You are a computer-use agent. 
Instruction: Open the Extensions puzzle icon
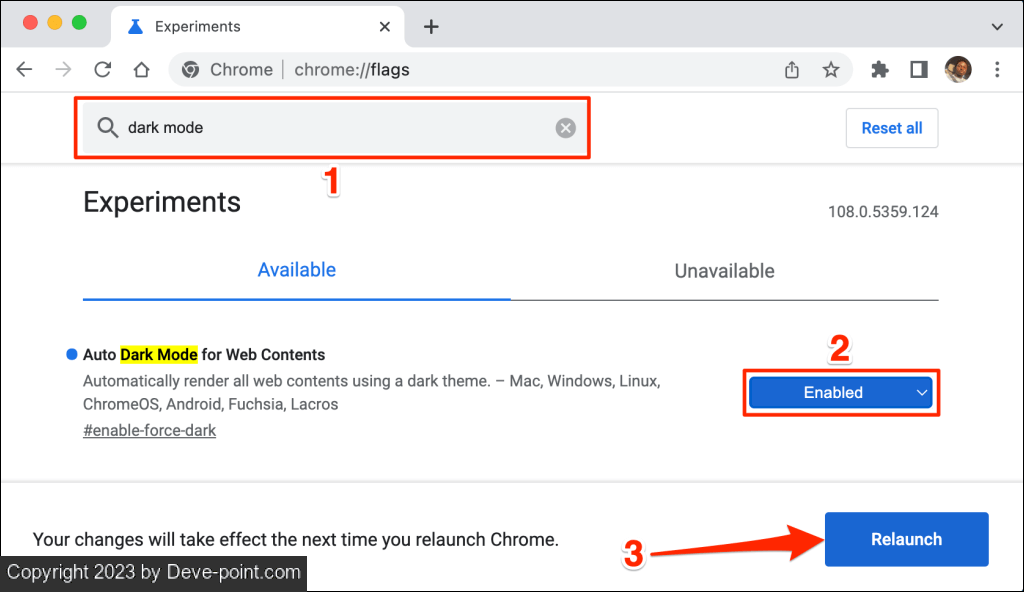[880, 70]
